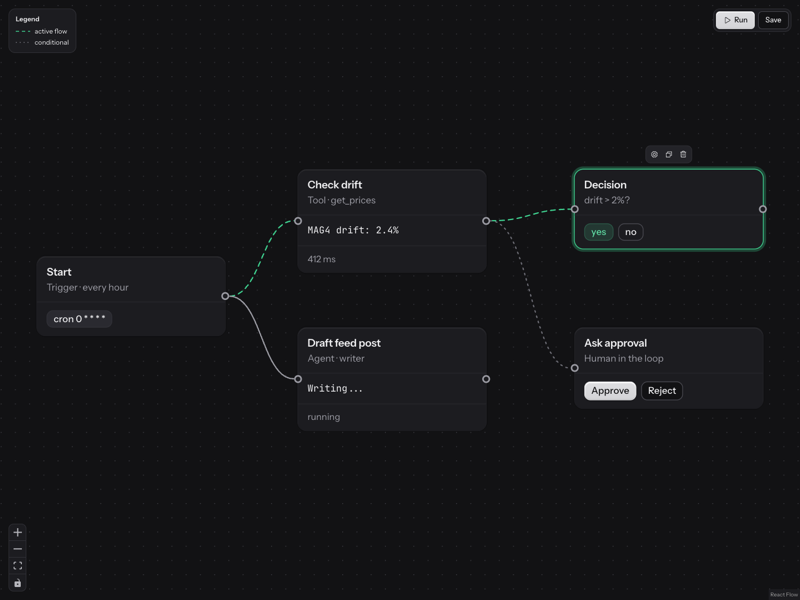The height and width of the screenshot is (600, 800).
Task: Select the Ask approval node title
Action: [615, 343]
